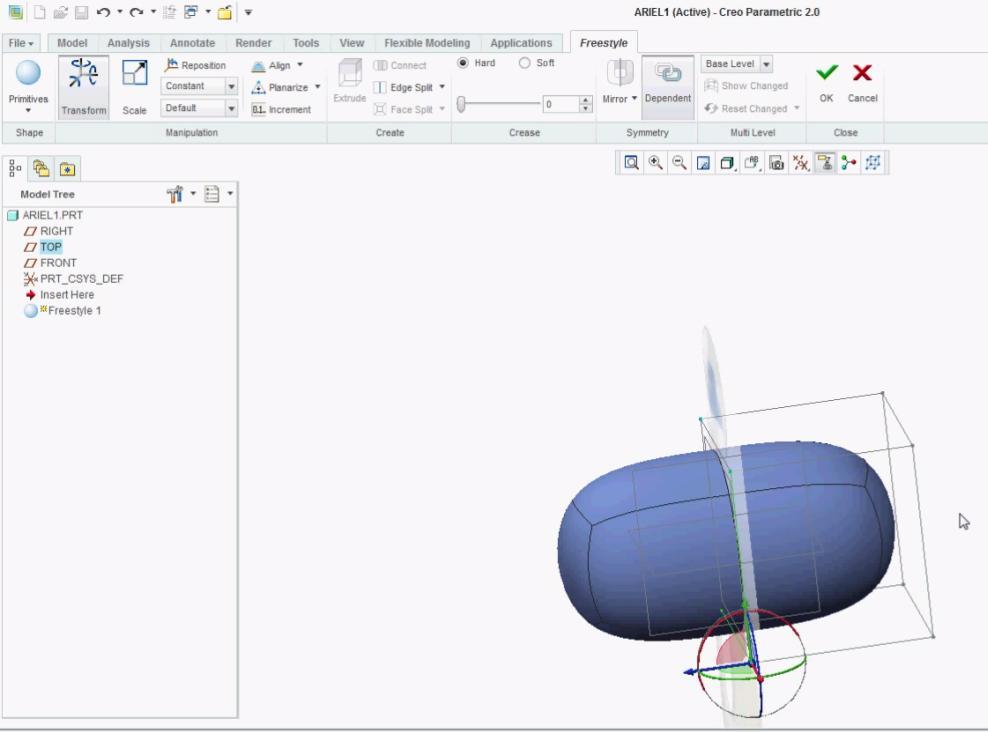This screenshot has width=988, height=732.
Task: Click the Connect faces tool
Action: pyautogui.click(x=400, y=66)
